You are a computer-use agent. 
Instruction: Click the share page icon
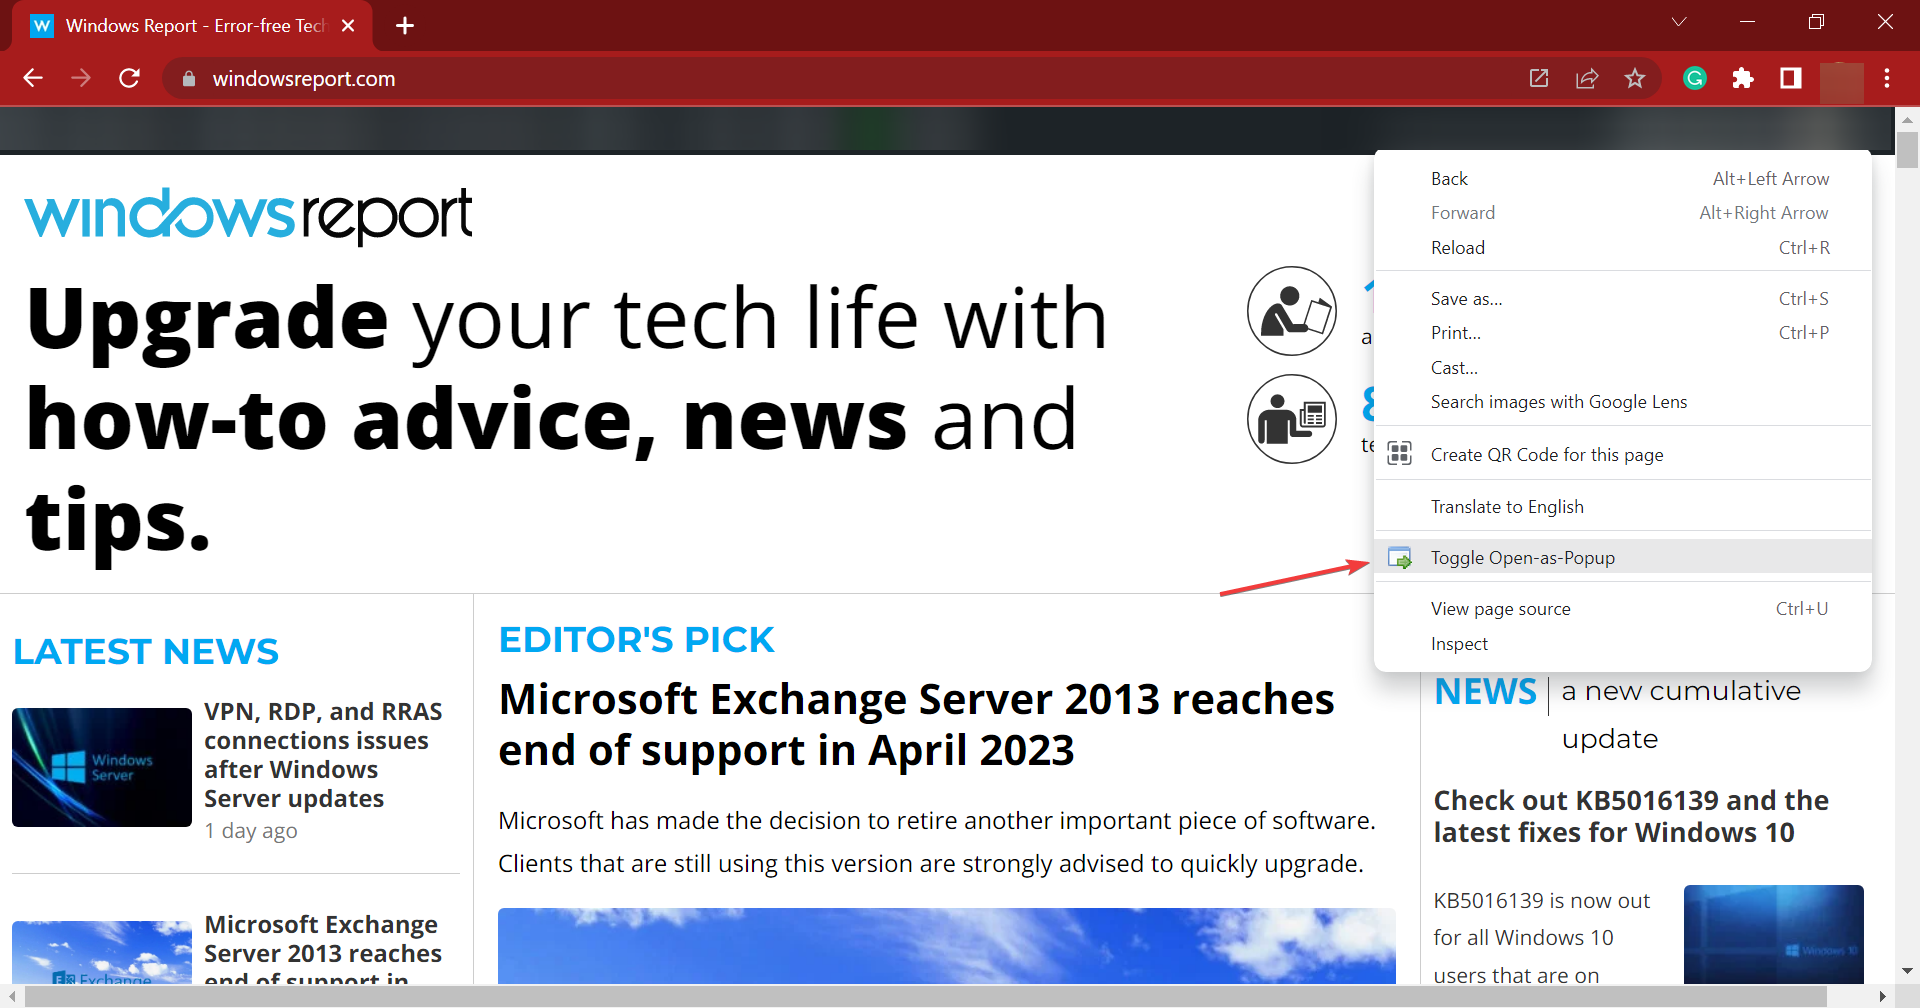[x=1587, y=78]
